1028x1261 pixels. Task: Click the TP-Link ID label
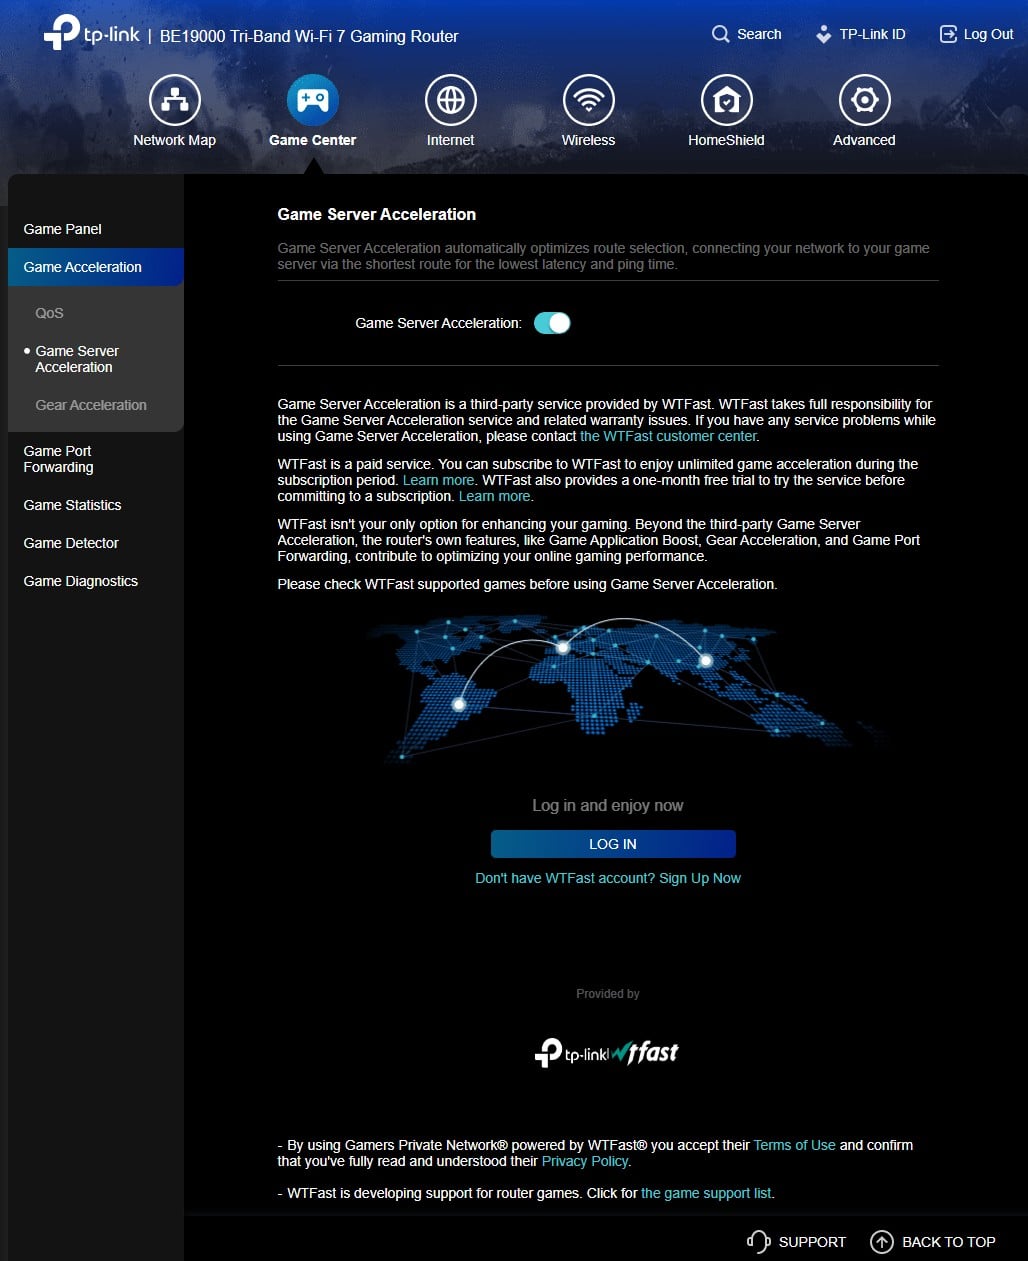click(872, 34)
